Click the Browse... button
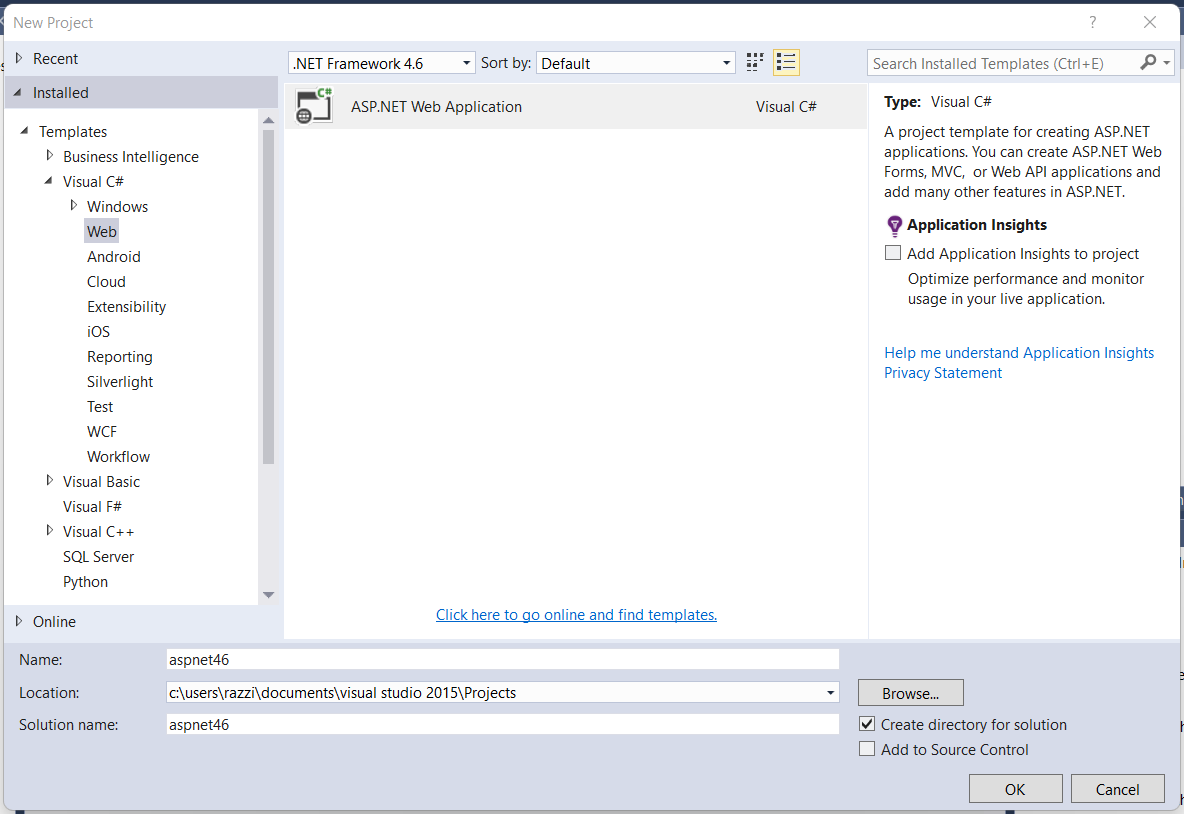Screen dimensions: 1184x814 911,692
